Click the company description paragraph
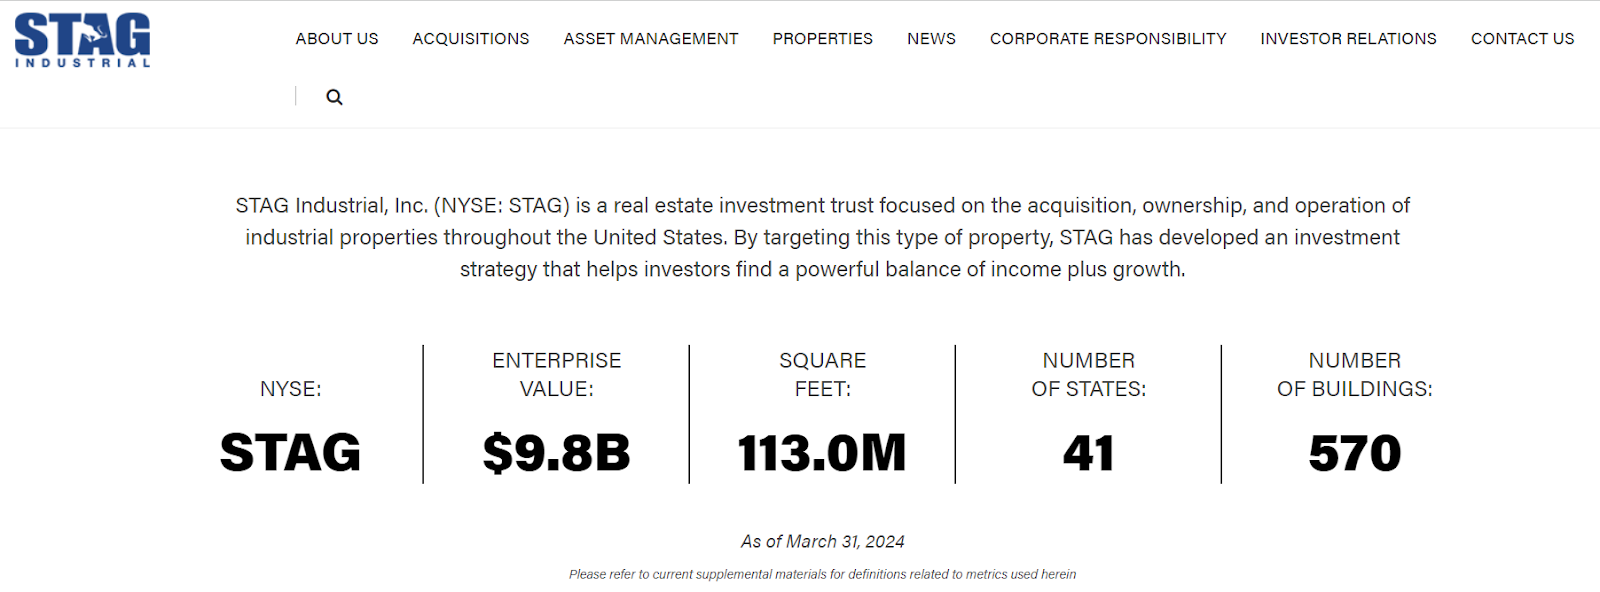Image resolution: width=1600 pixels, height=592 pixels. 822,237
